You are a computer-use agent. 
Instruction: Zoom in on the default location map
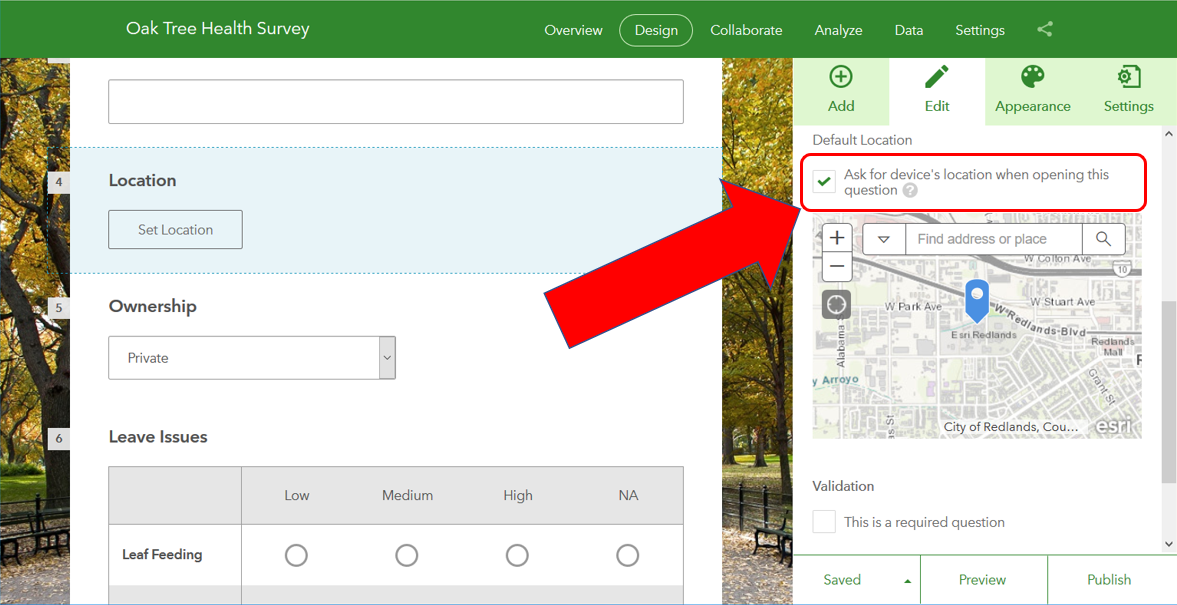coord(837,239)
